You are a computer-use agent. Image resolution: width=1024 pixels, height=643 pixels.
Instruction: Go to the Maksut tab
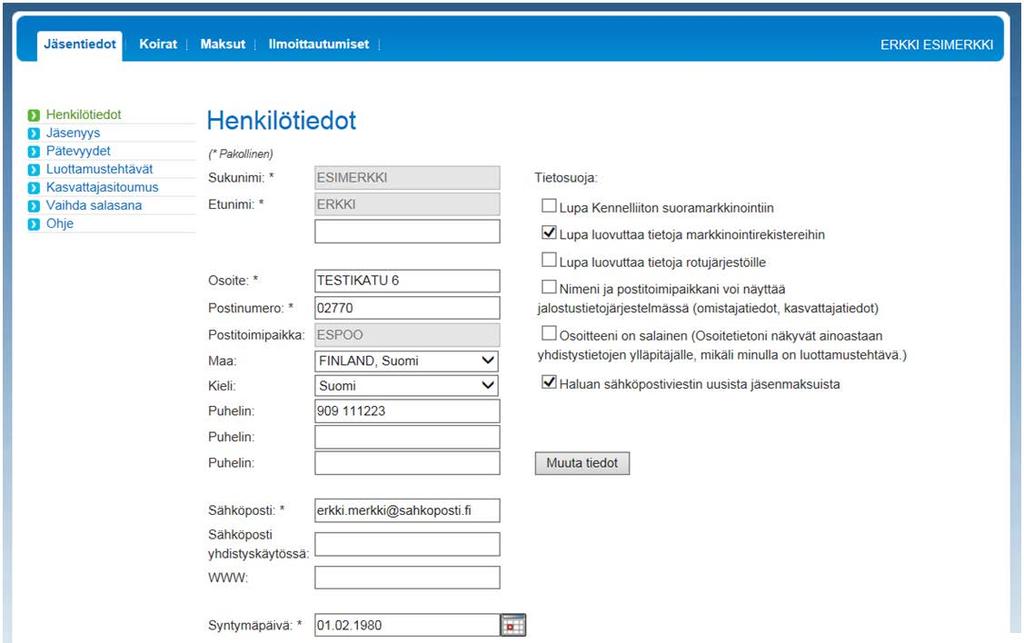(223, 44)
